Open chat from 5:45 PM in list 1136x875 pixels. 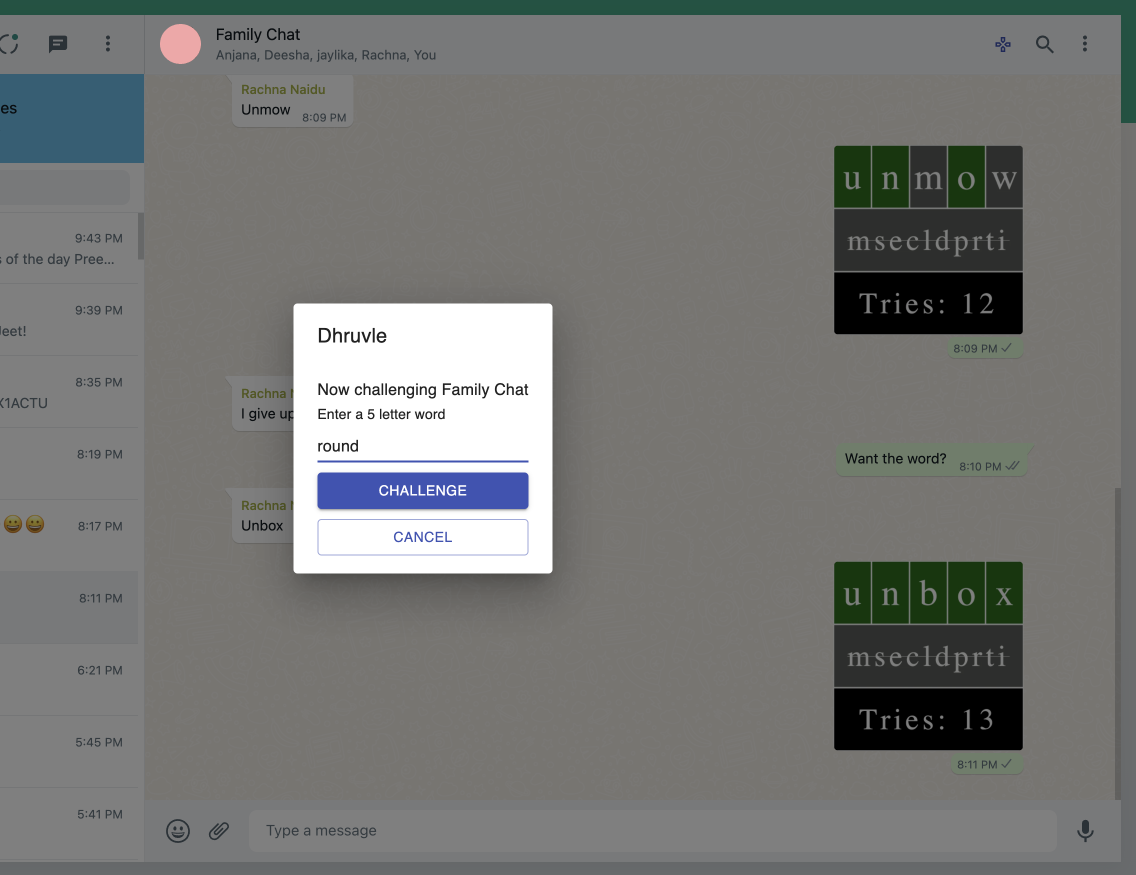point(69,751)
